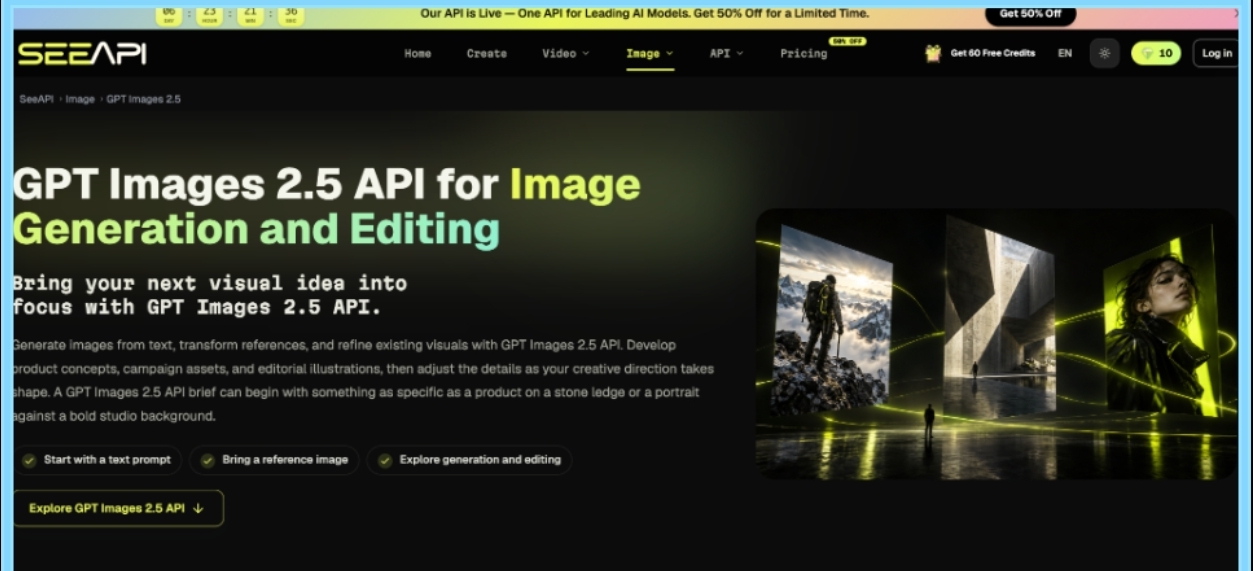The image size is (1253, 571).
Task: Go to the Home nav item
Action: [418, 53]
